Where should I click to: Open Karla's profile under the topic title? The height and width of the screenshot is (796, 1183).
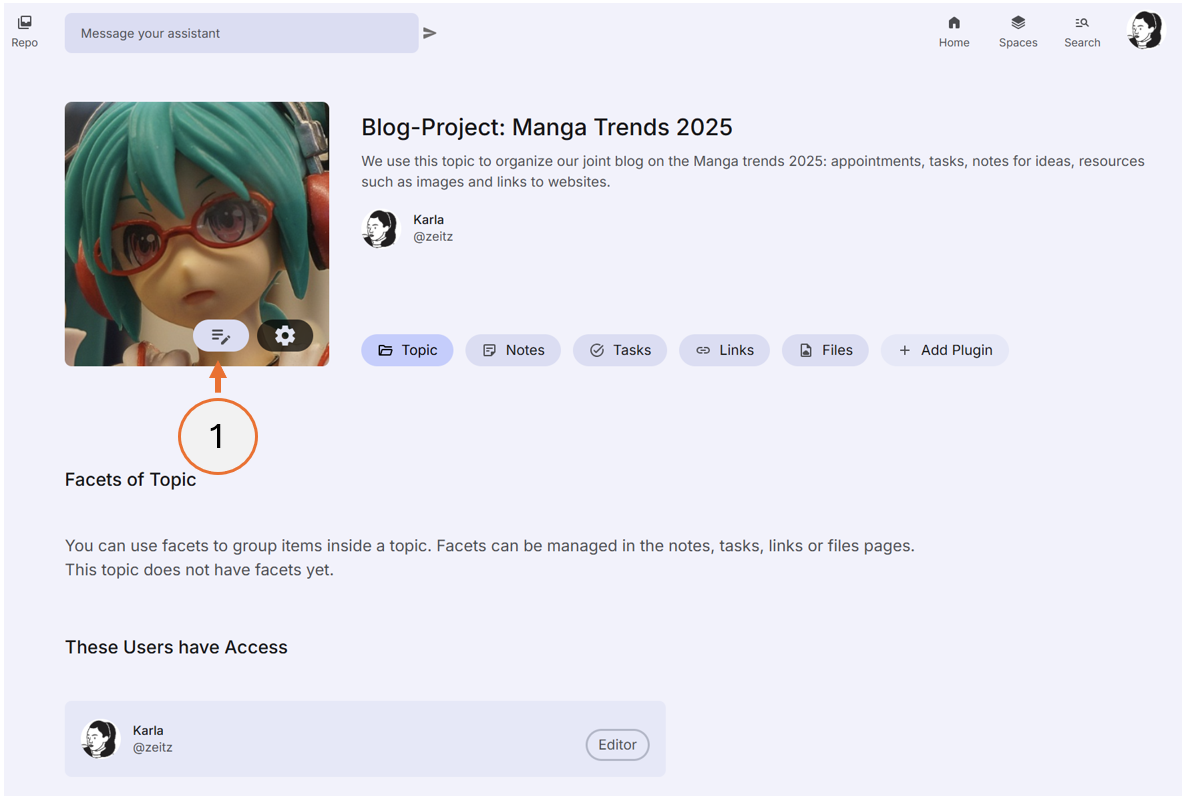coord(380,228)
